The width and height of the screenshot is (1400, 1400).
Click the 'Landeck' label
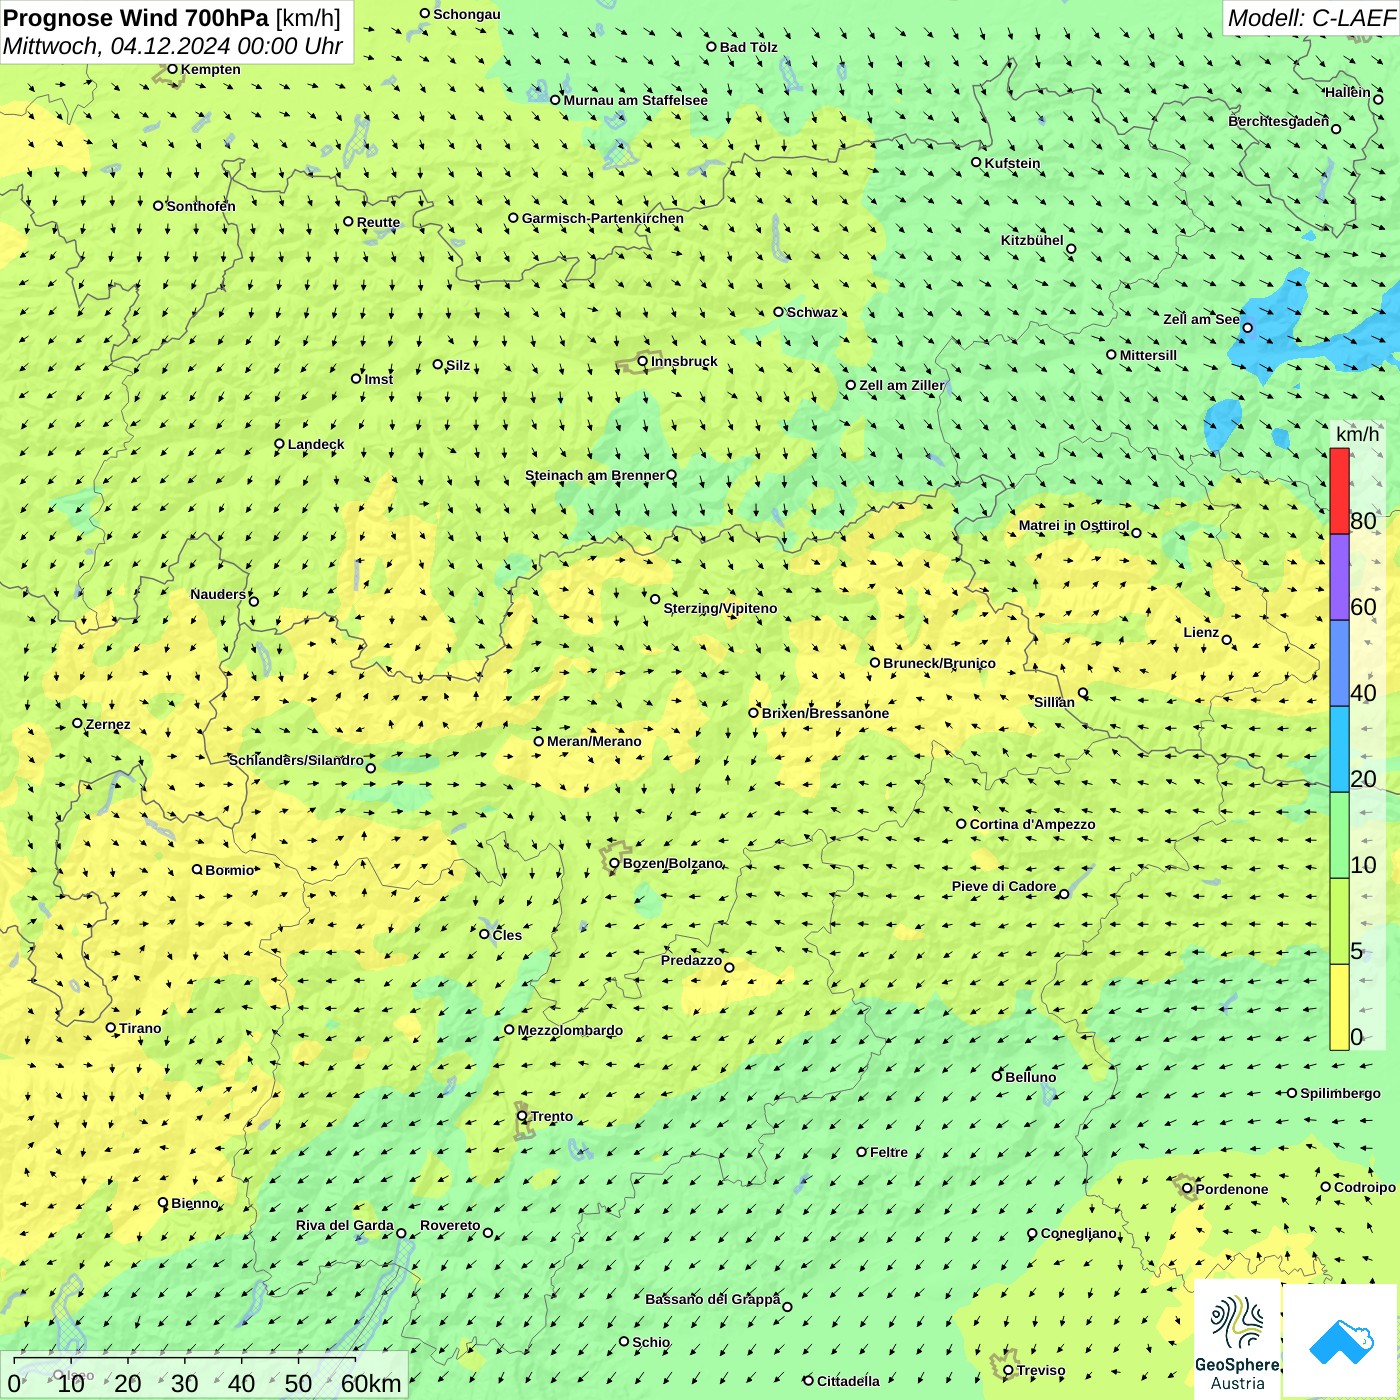tap(316, 444)
